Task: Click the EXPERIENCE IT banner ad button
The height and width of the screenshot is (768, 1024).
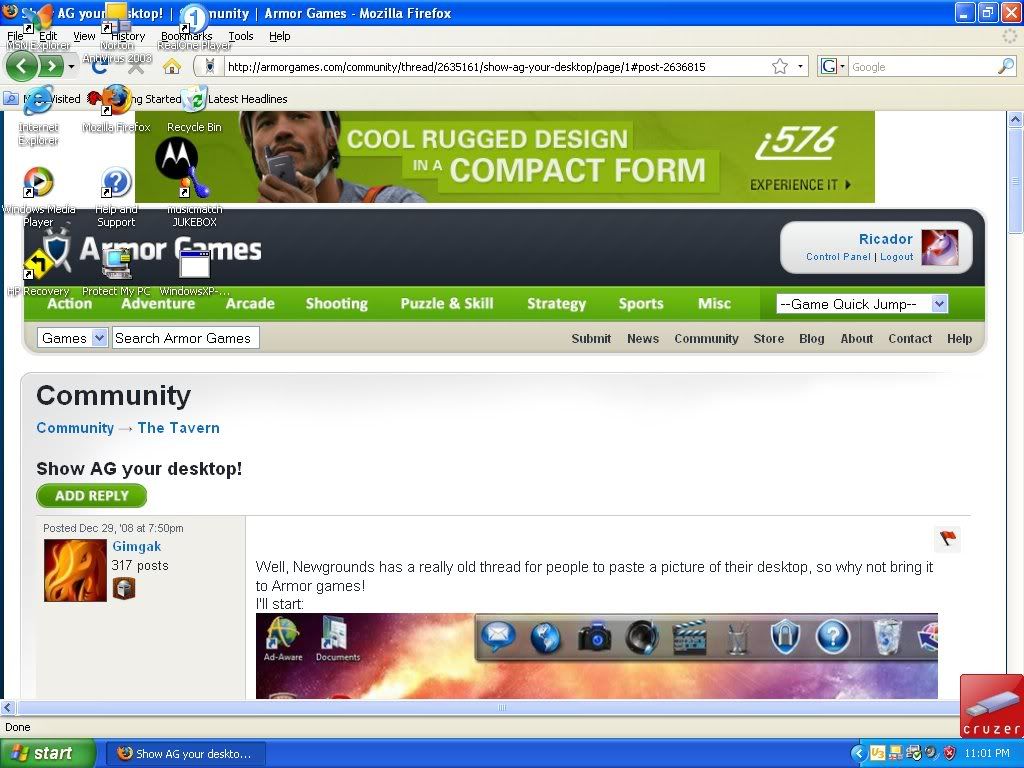Action: (x=801, y=185)
